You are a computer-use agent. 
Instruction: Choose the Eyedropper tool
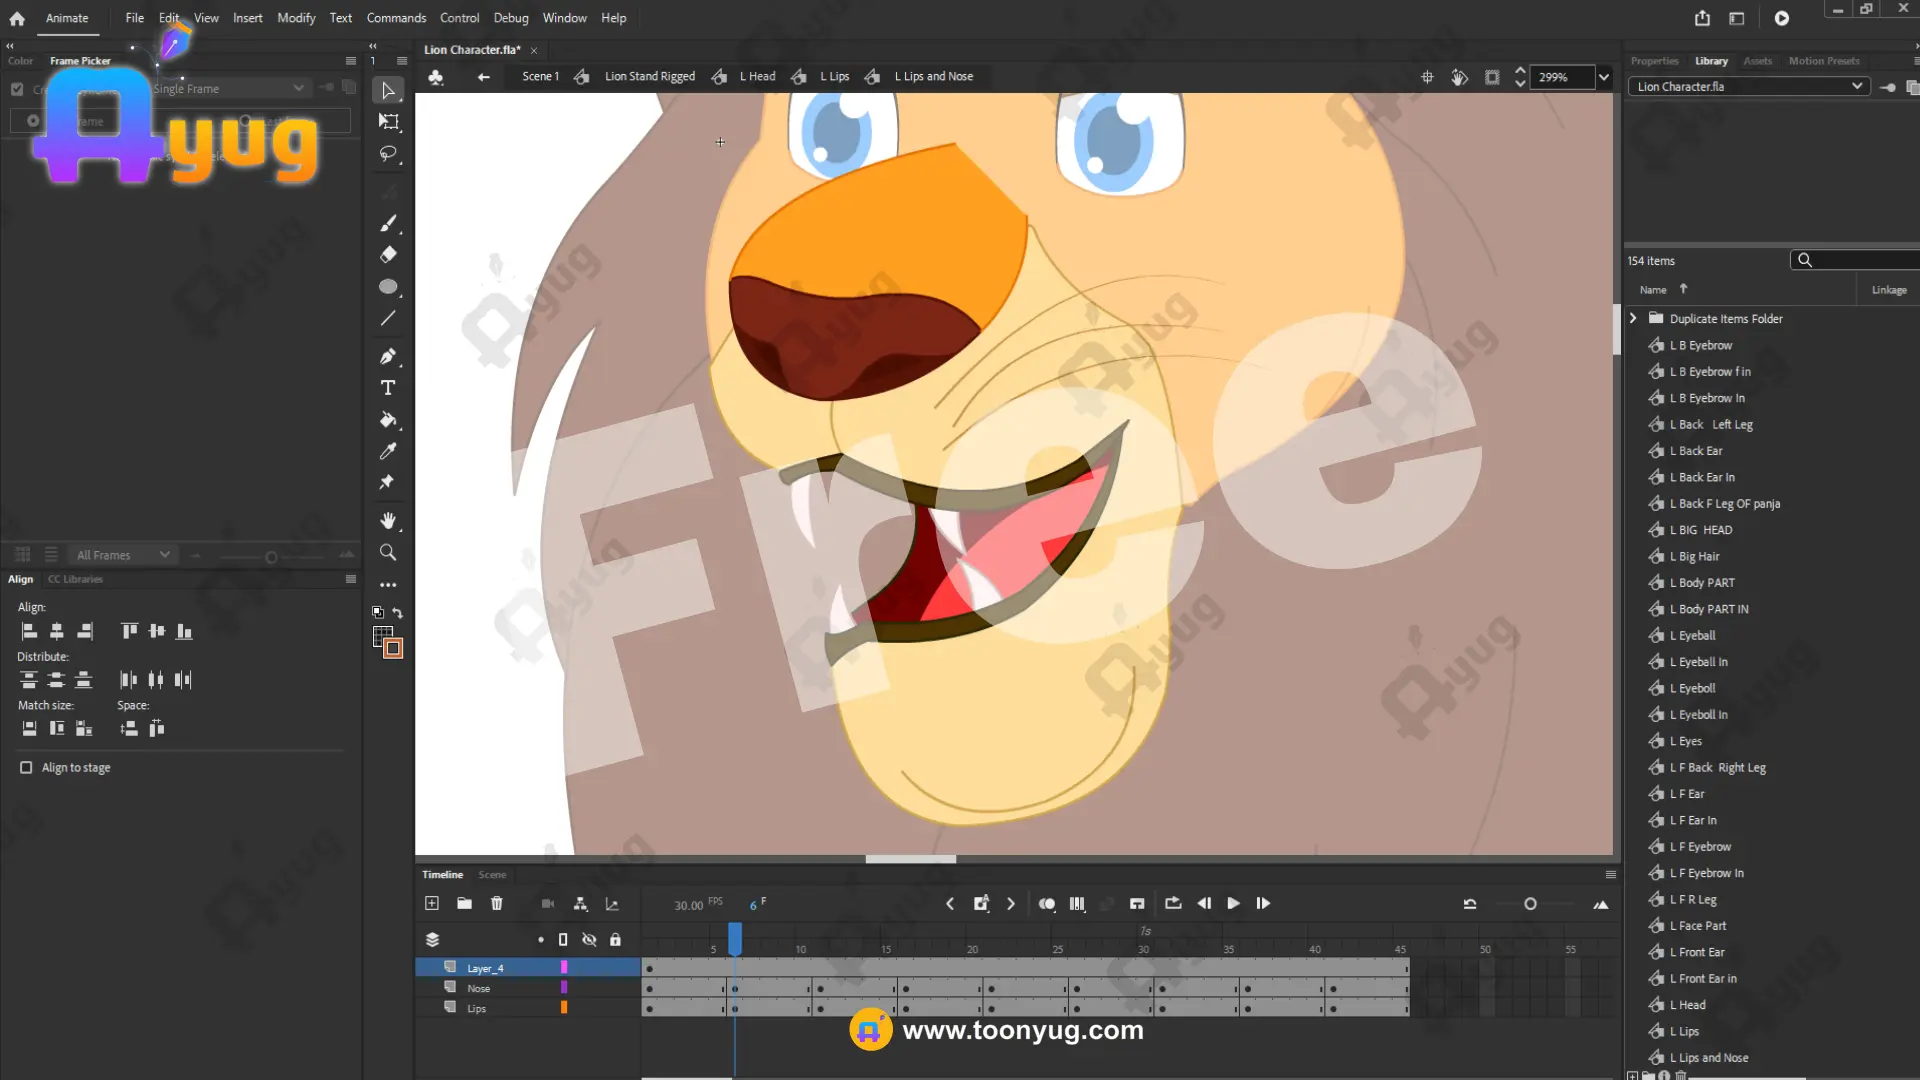[388, 452]
